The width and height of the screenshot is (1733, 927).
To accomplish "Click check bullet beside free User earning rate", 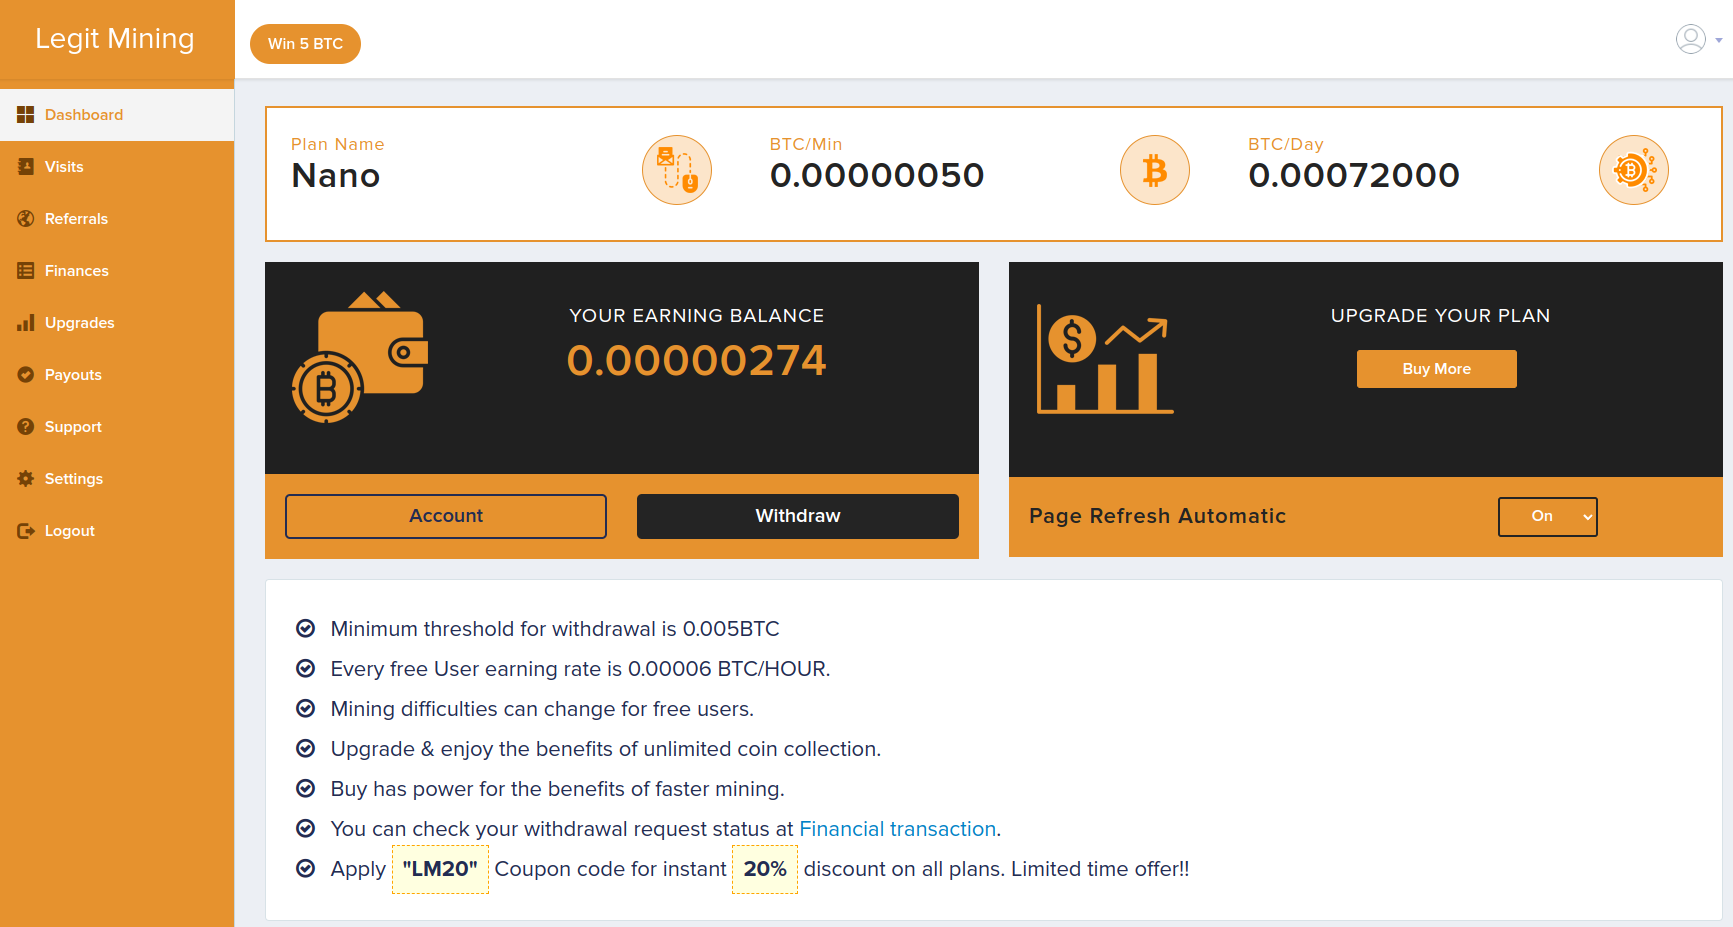I will coord(306,669).
